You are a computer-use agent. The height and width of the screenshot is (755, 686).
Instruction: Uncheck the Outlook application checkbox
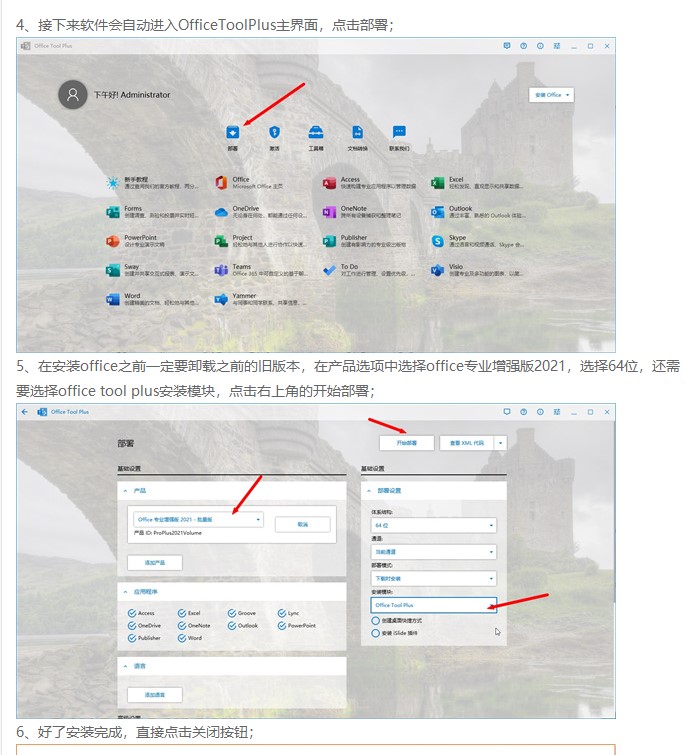232,625
